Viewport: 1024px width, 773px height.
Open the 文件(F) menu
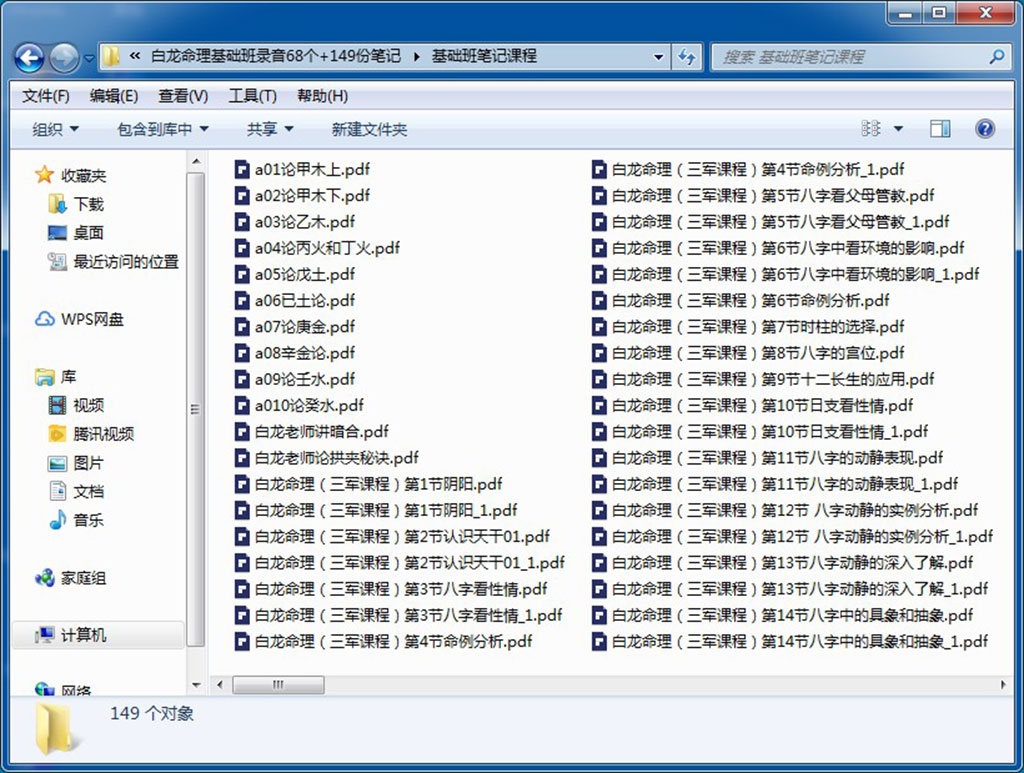46,96
